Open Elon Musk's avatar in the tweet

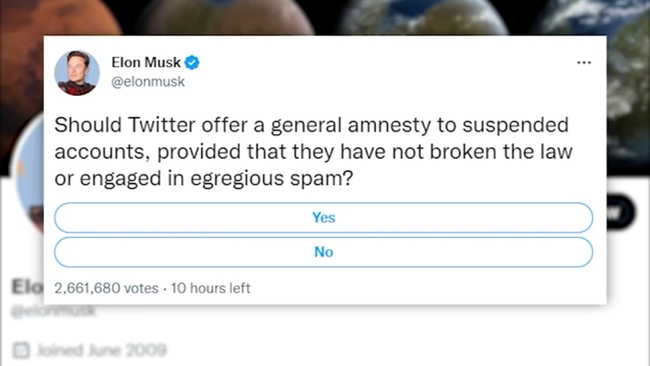tap(77, 73)
